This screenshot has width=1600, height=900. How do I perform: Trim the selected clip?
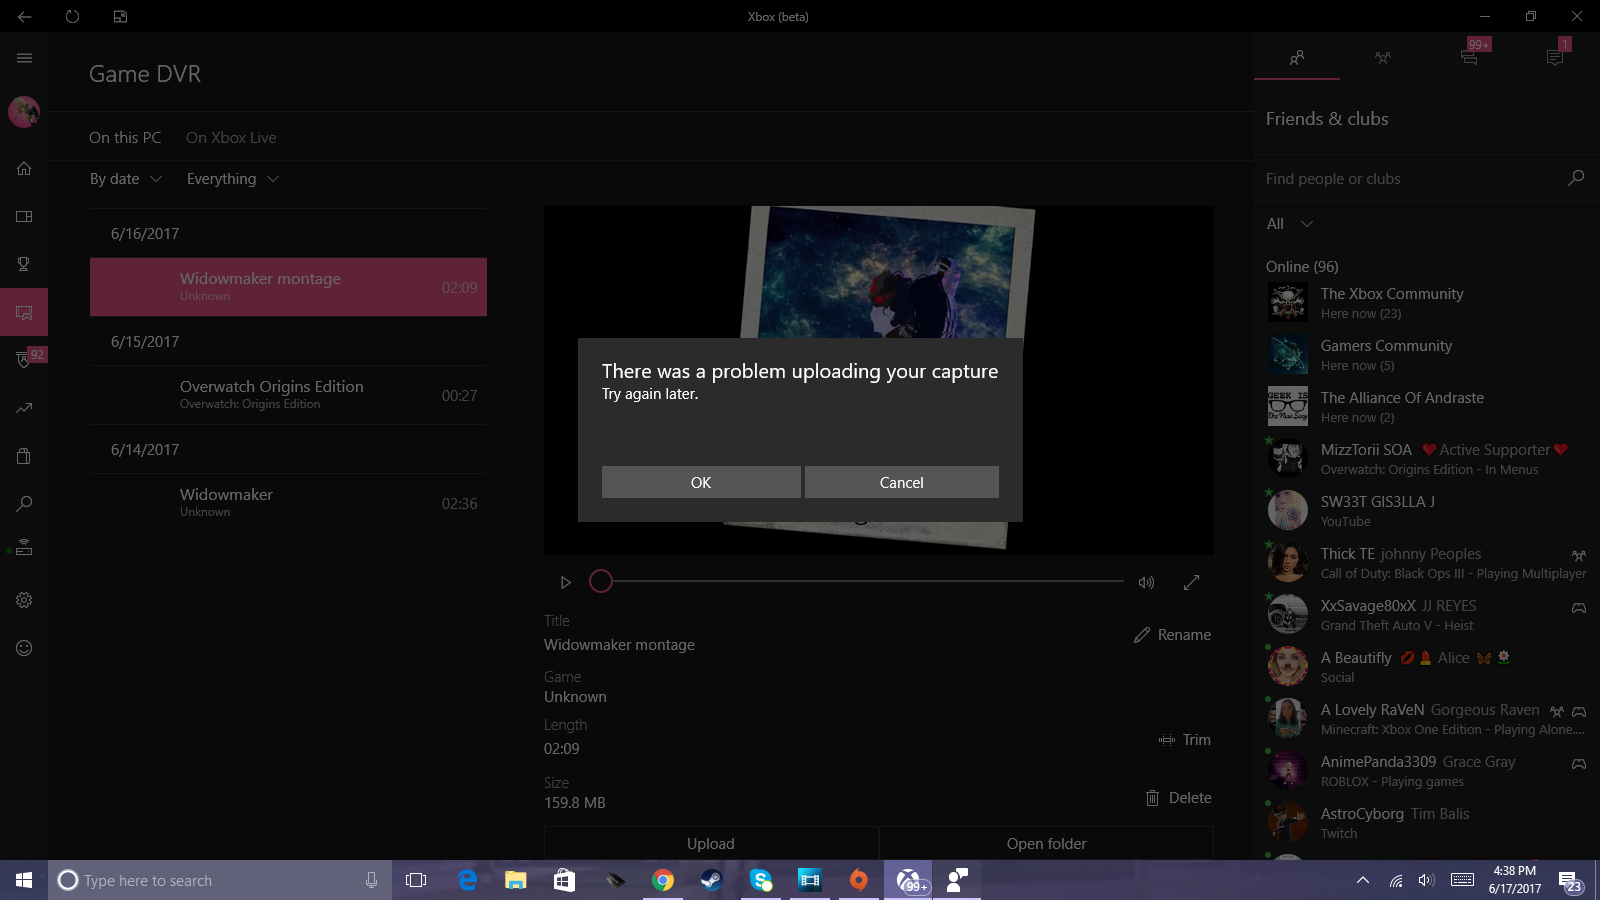click(x=1185, y=740)
